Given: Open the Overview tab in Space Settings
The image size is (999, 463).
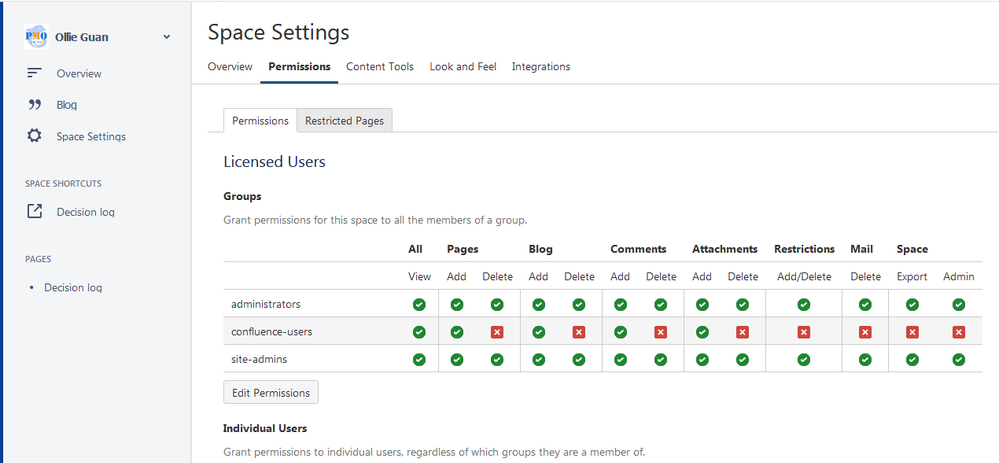Looking at the screenshot, I should click(230, 67).
